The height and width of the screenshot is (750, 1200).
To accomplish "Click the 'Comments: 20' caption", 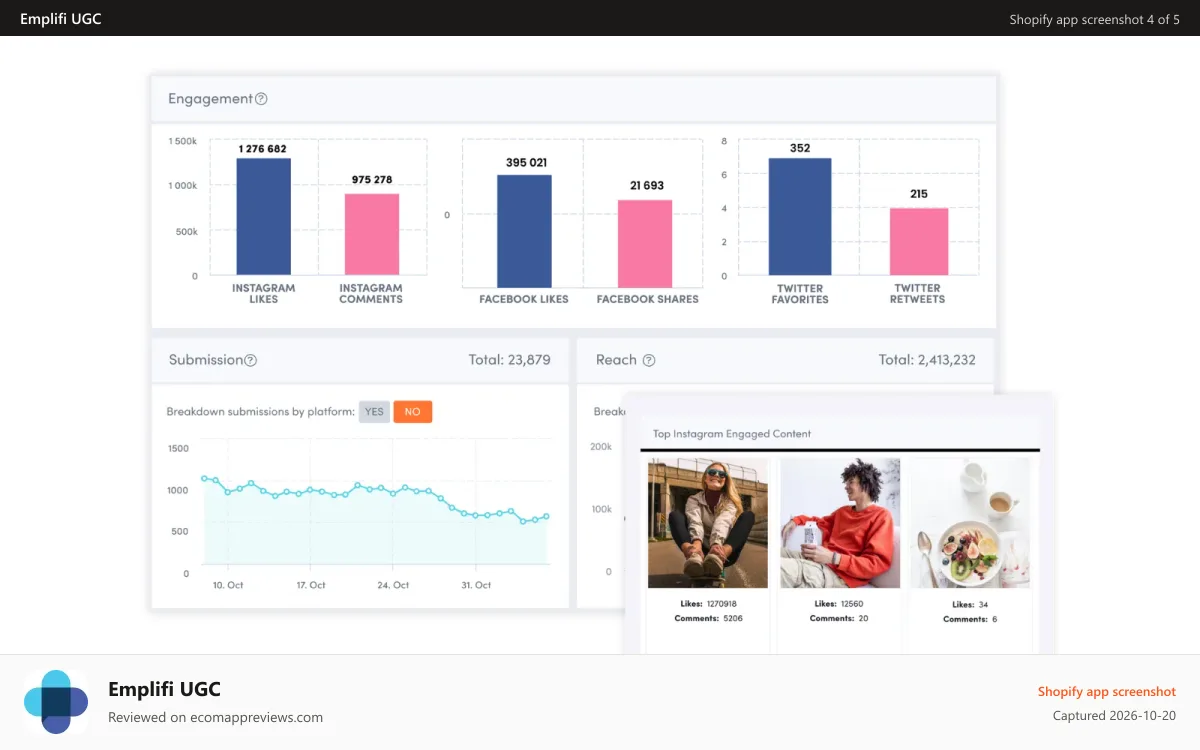I will pyautogui.click(x=839, y=618).
